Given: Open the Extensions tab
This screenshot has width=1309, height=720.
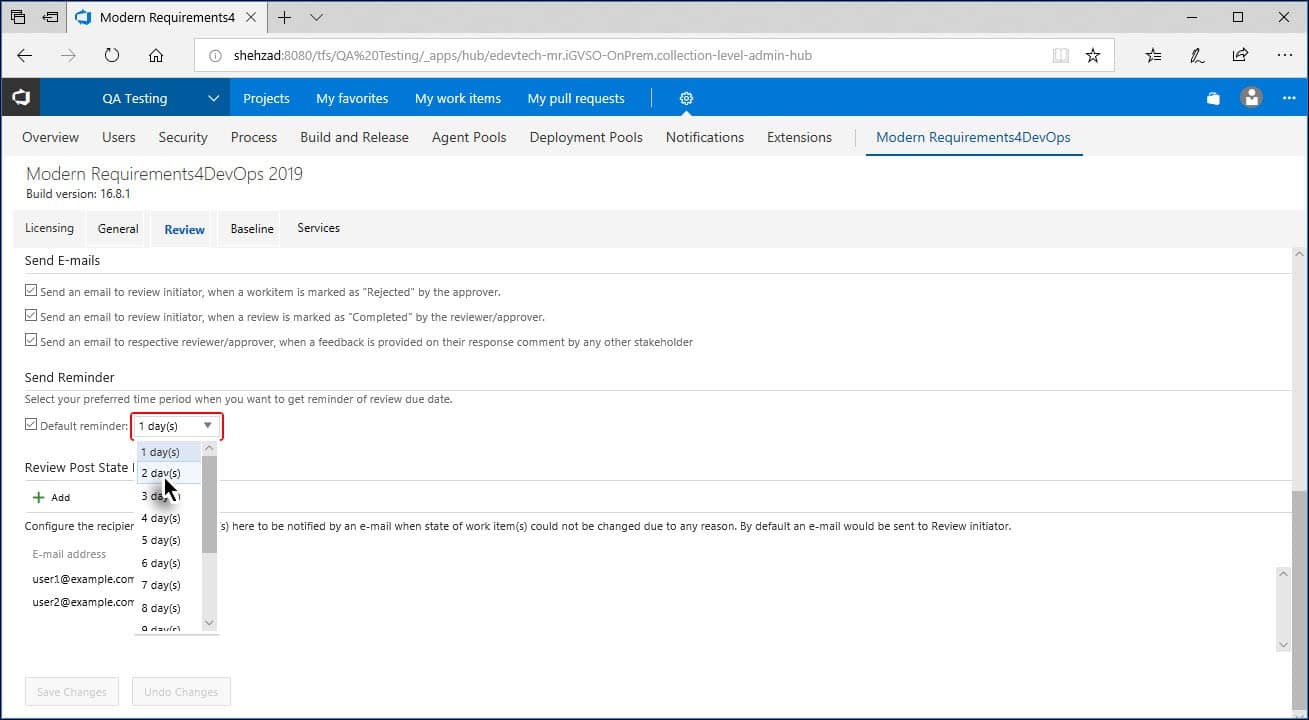Looking at the screenshot, I should click(799, 137).
